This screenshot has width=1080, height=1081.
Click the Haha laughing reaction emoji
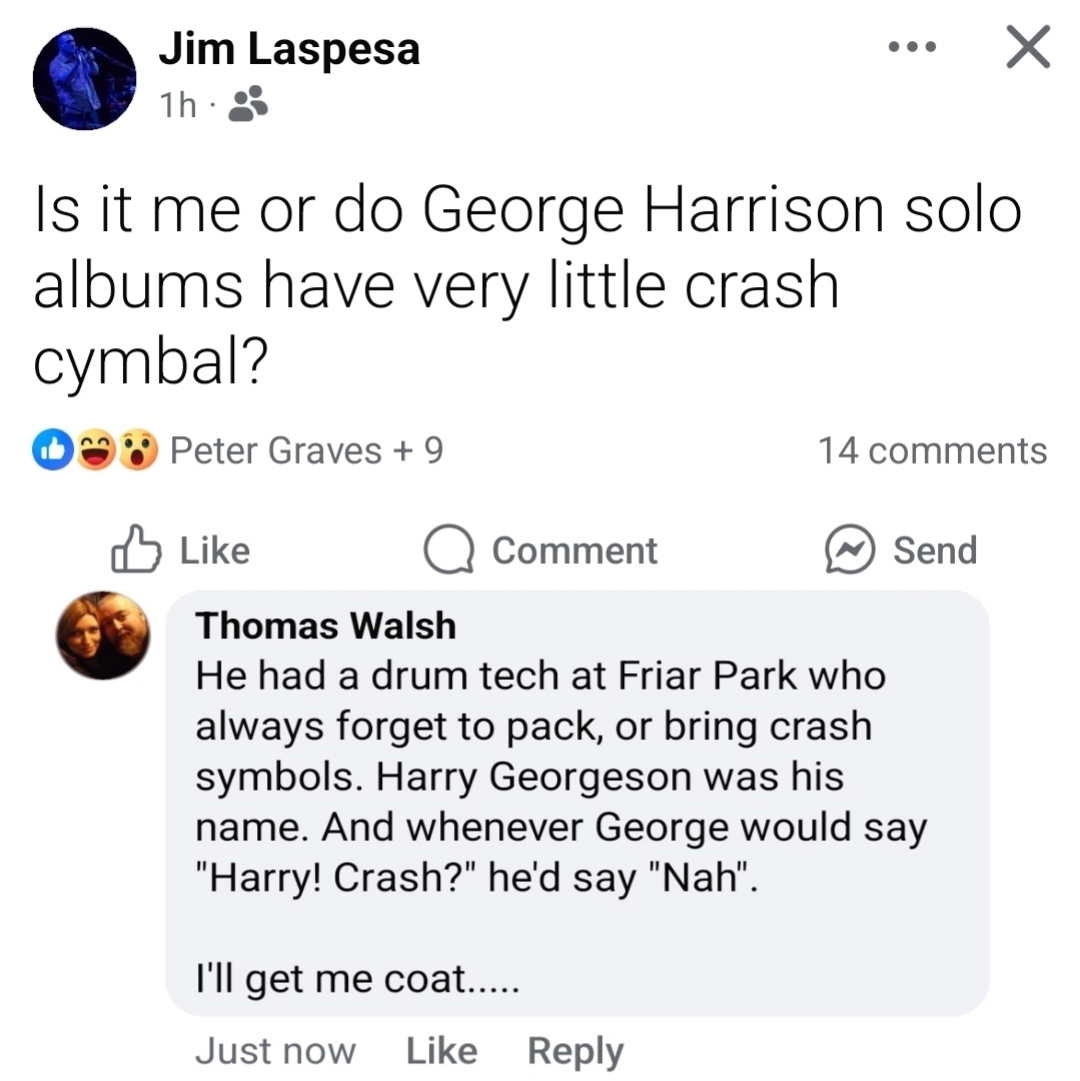(96, 451)
